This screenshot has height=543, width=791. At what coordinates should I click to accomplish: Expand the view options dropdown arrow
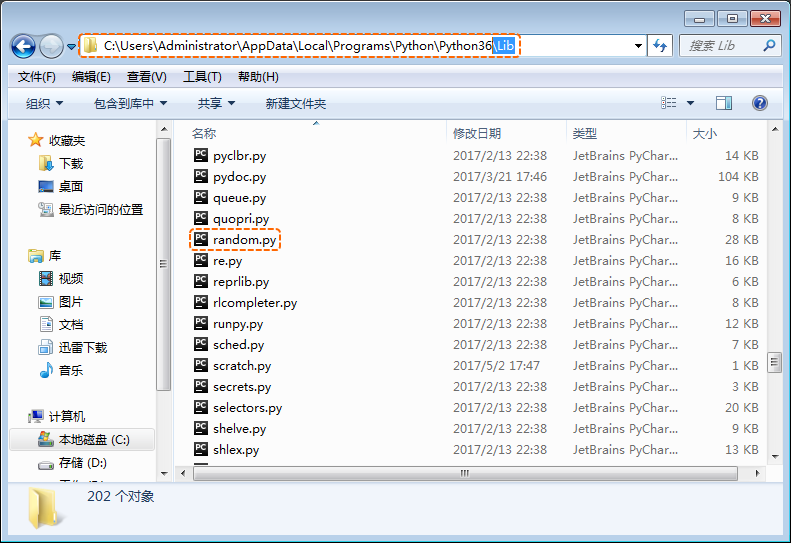click(691, 103)
